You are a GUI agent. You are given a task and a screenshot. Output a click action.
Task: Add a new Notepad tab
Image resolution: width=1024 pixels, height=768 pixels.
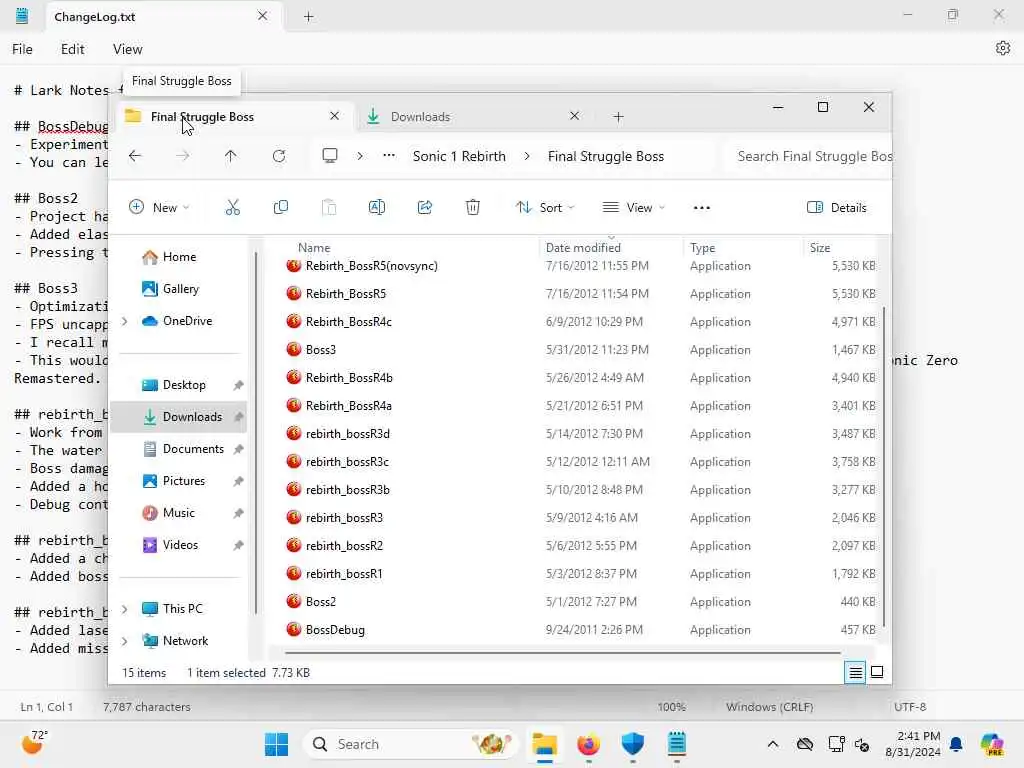[x=309, y=17]
